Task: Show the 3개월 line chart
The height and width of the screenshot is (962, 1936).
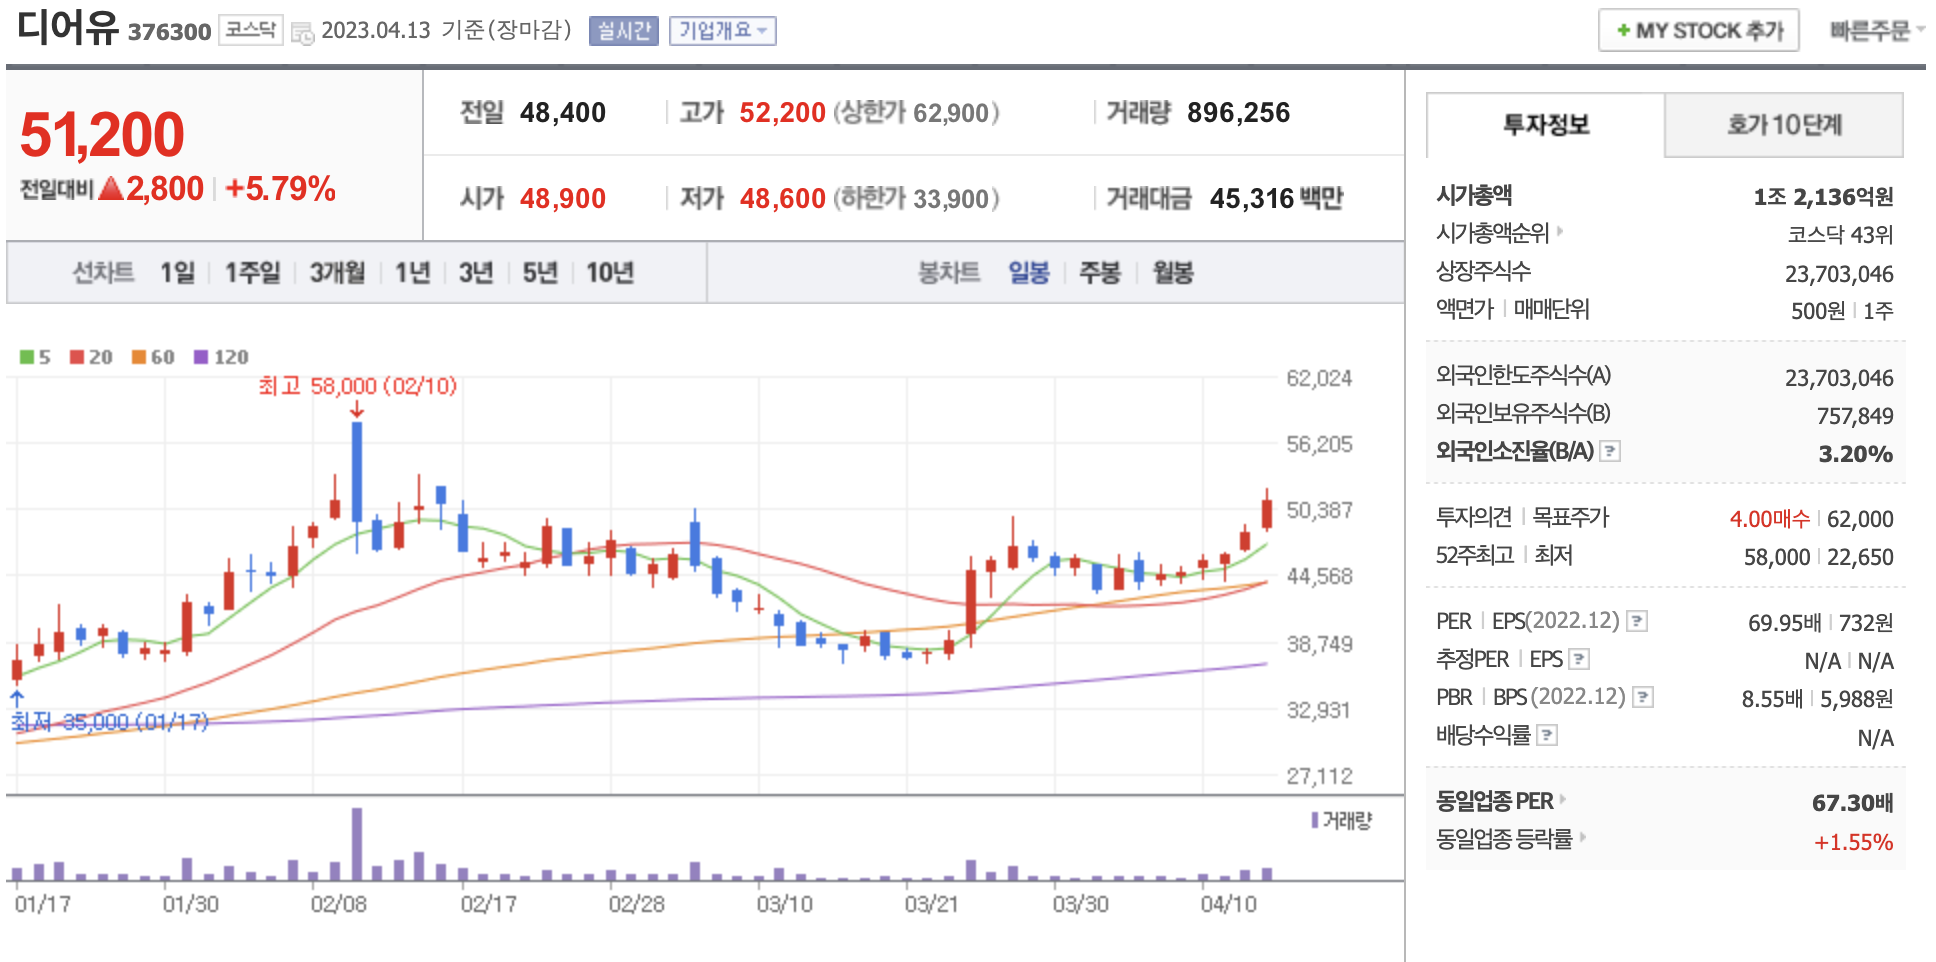Action: (x=337, y=273)
